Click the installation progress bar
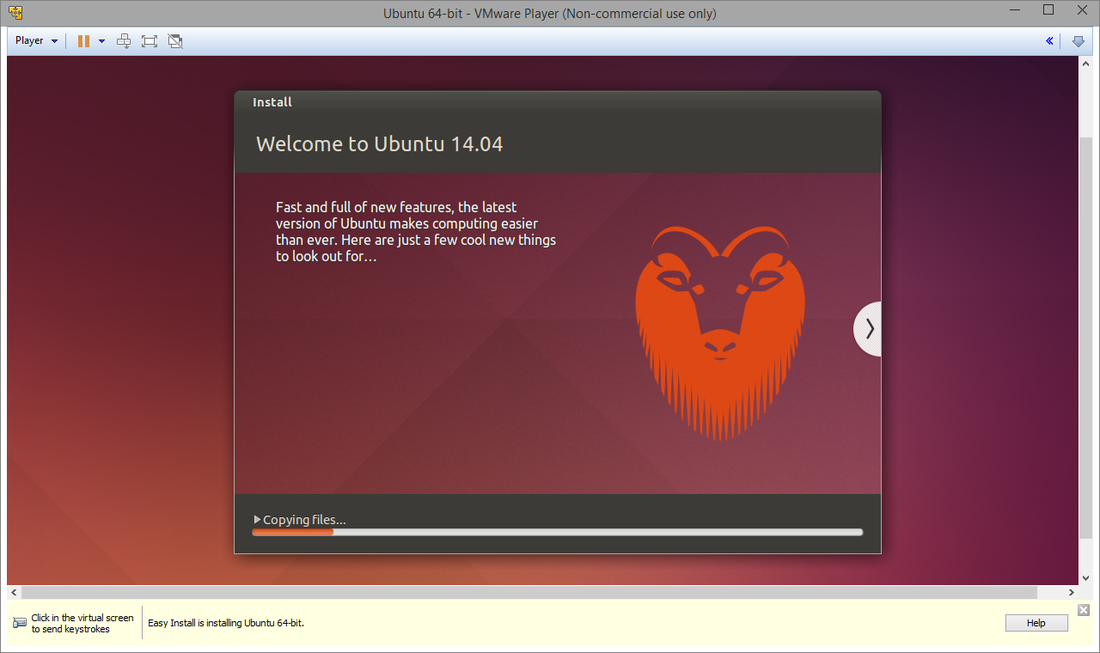1100x653 pixels. 557,532
